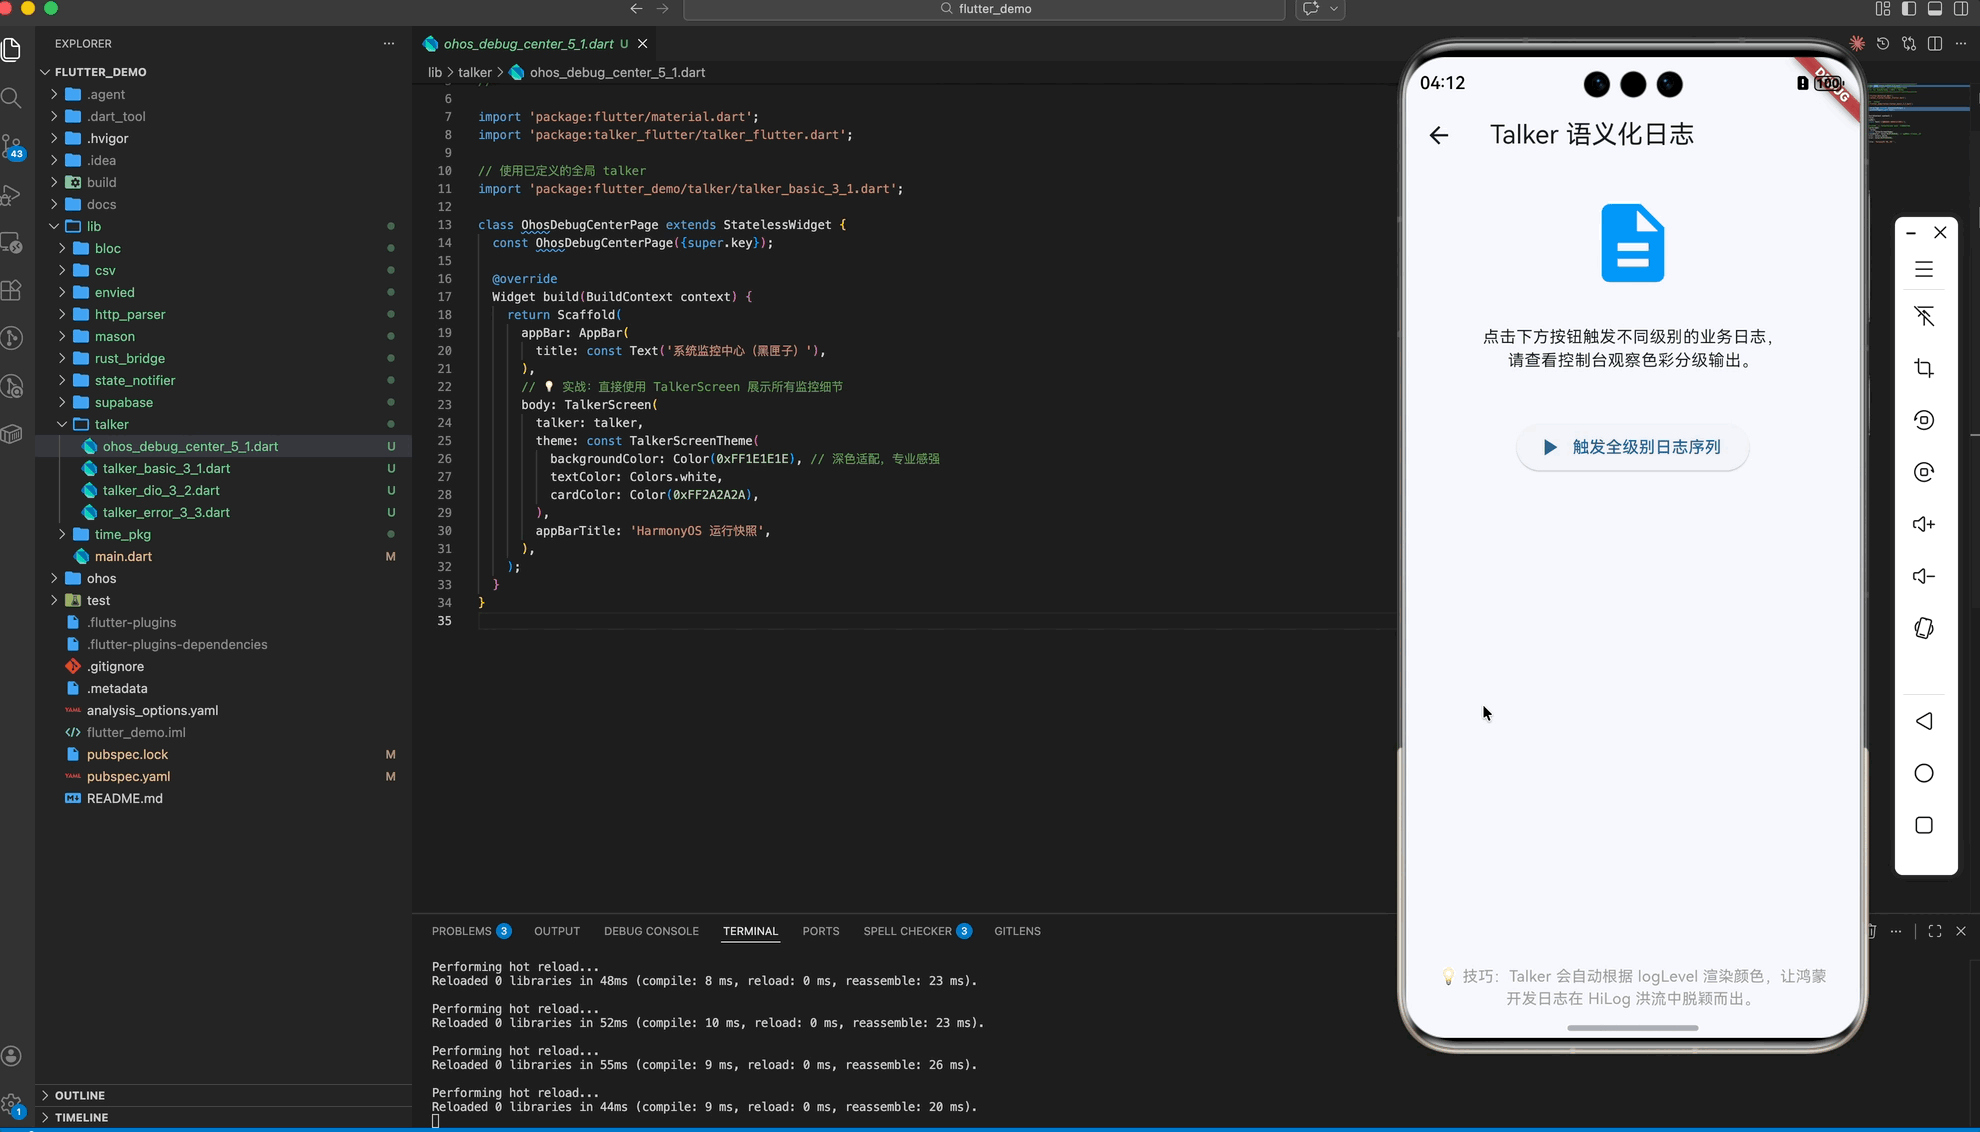The width and height of the screenshot is (1980, 1132).
Task: Open main.dart in explorer
Action: click(x=123, y=556)
